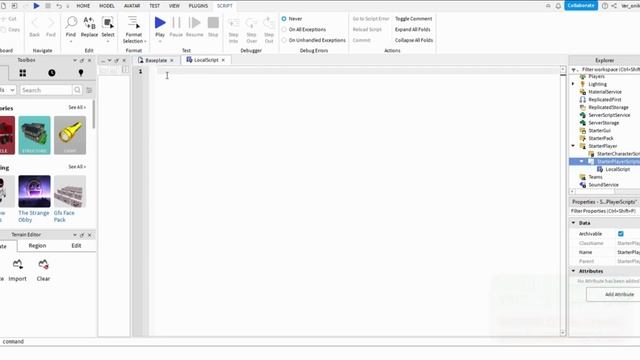Open the Replace tool
640x360 pixels.
click(x=89, y=27)
